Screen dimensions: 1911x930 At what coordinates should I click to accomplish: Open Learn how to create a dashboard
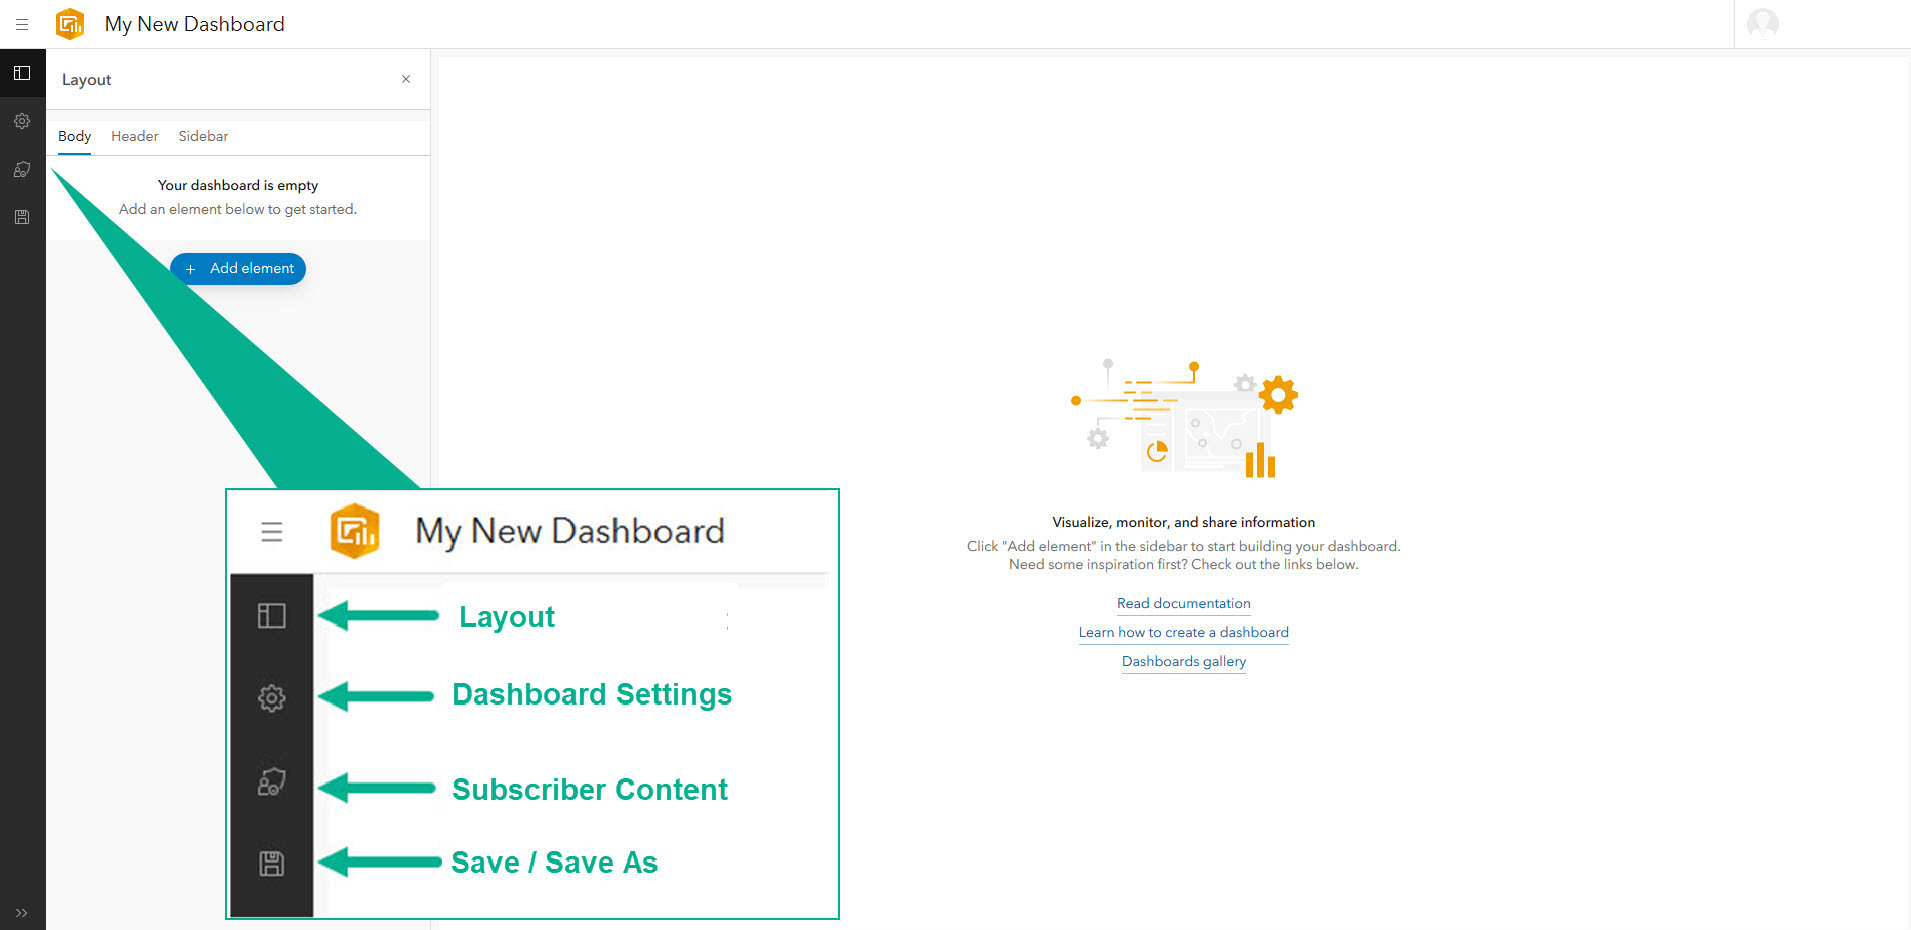[1183, 632]
